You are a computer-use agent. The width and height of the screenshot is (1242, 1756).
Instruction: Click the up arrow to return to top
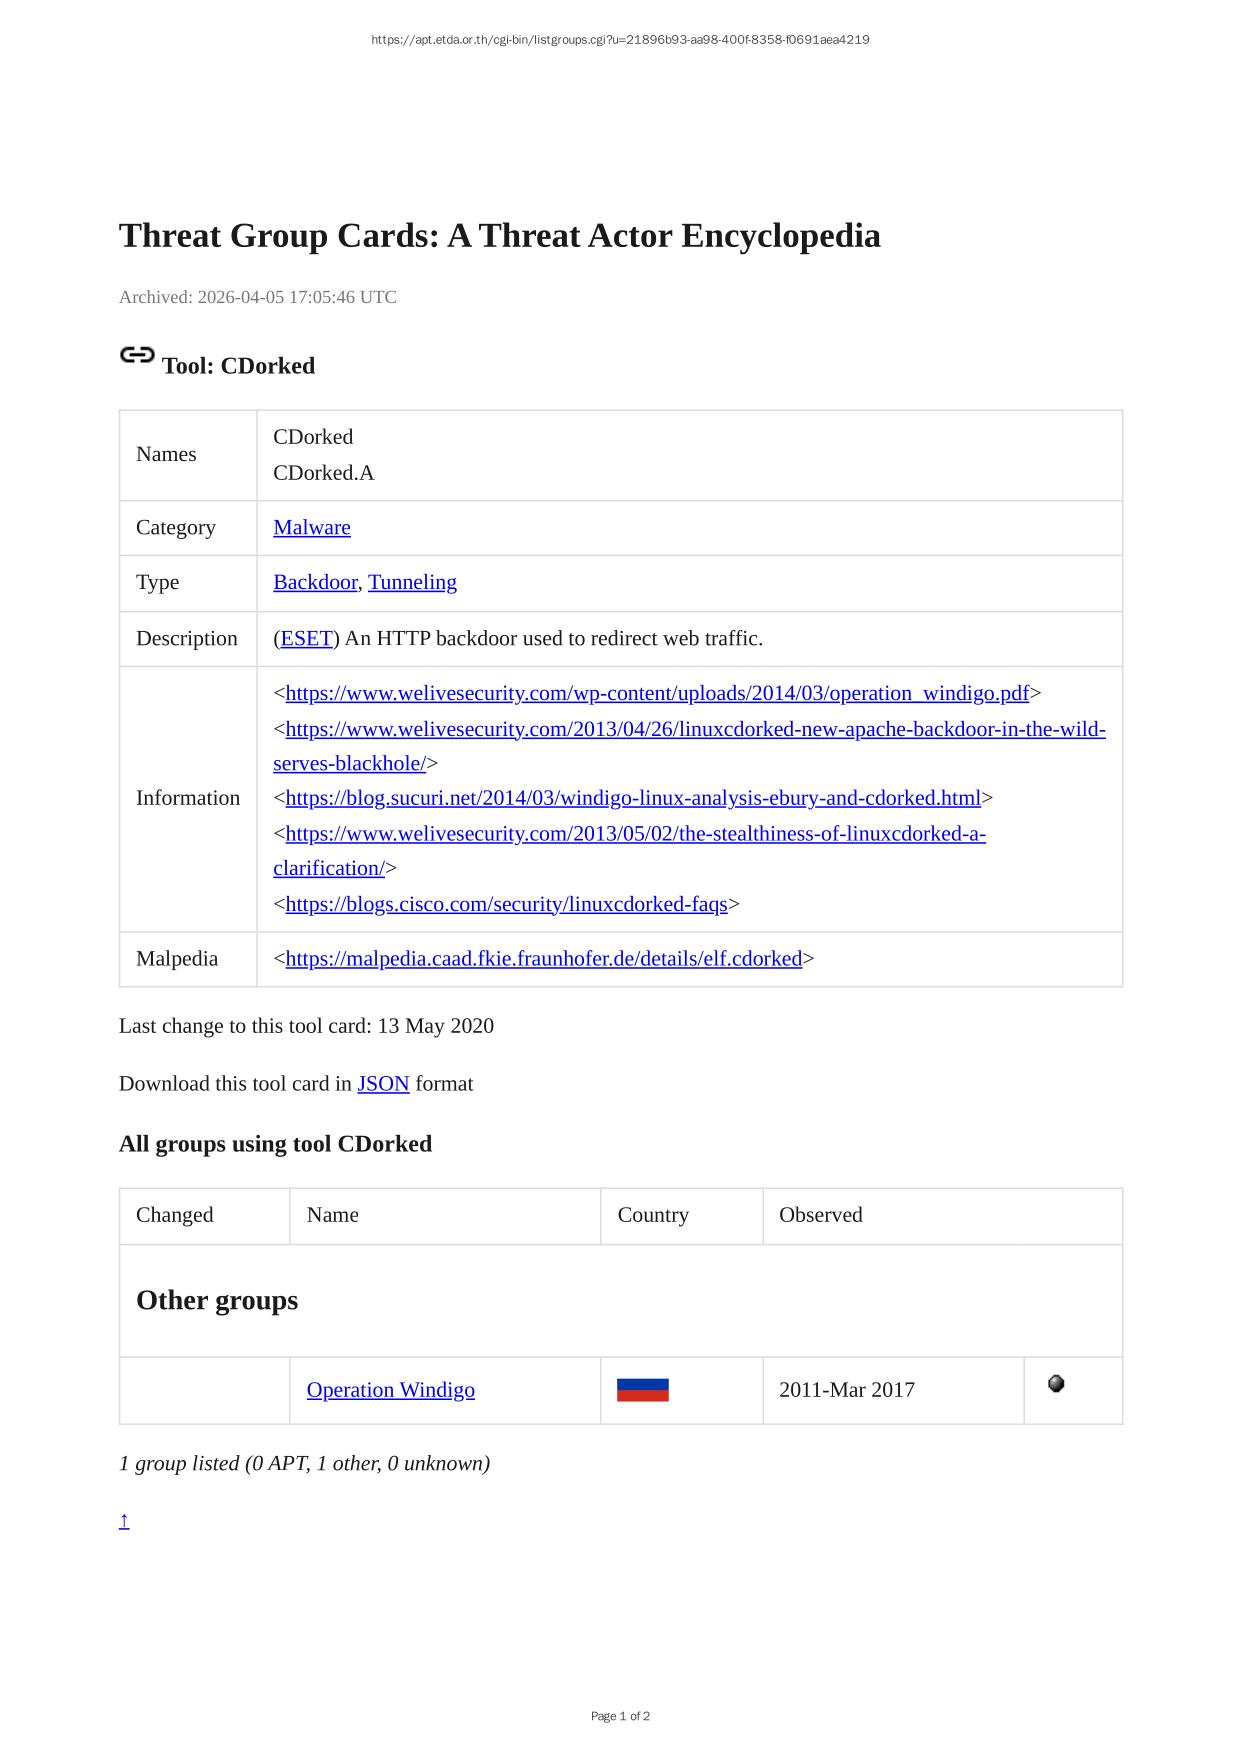124,1521
